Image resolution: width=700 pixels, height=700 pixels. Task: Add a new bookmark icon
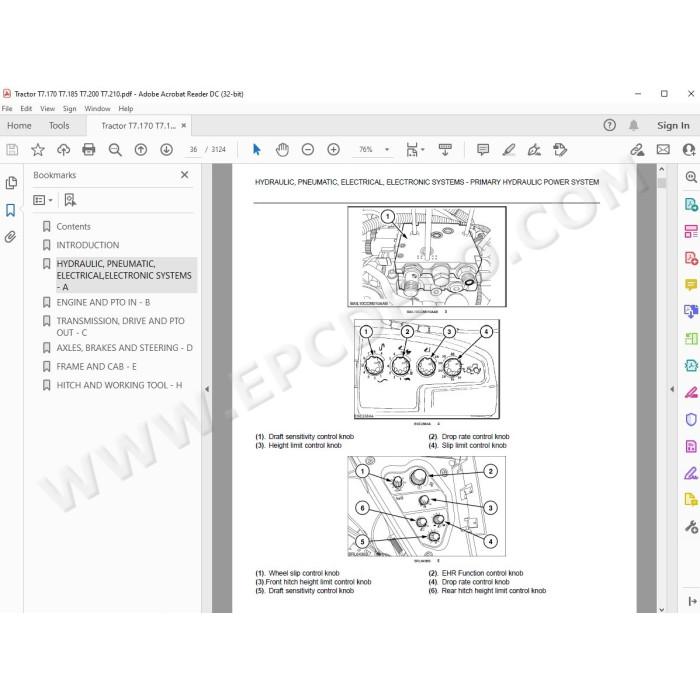point(70,200)
